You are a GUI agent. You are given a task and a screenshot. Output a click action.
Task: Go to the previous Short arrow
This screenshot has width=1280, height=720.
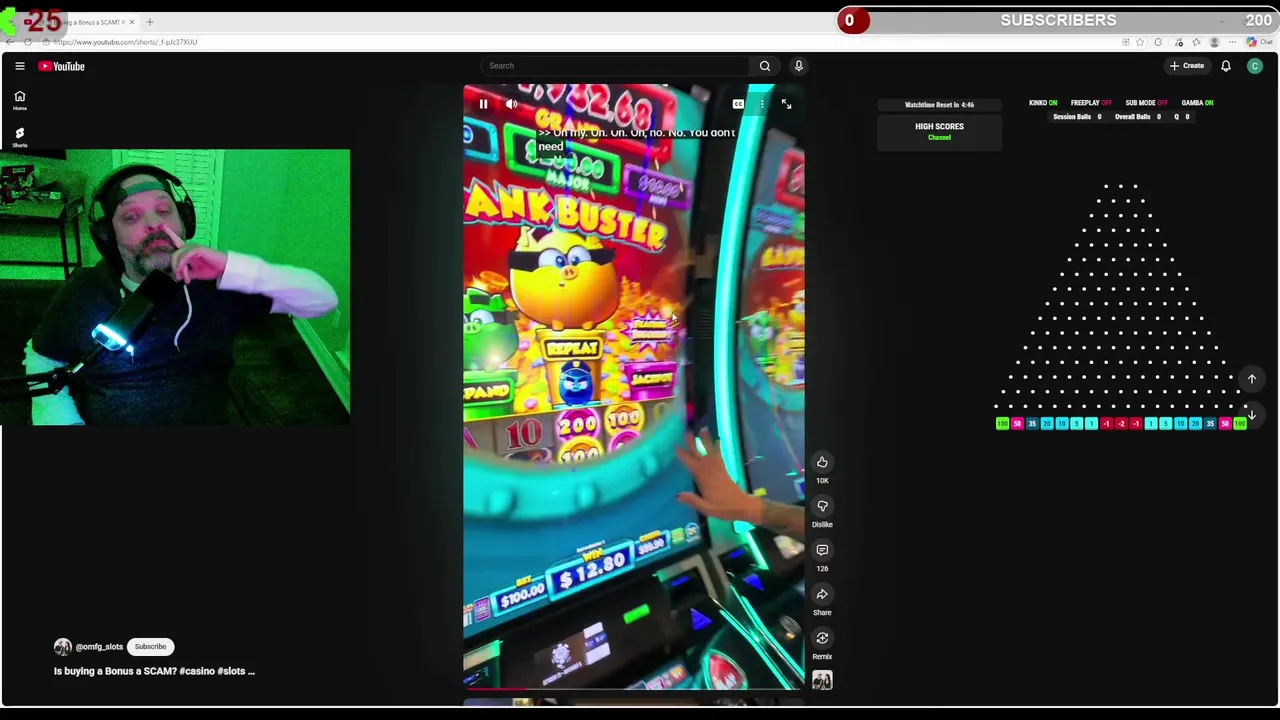1251,379
